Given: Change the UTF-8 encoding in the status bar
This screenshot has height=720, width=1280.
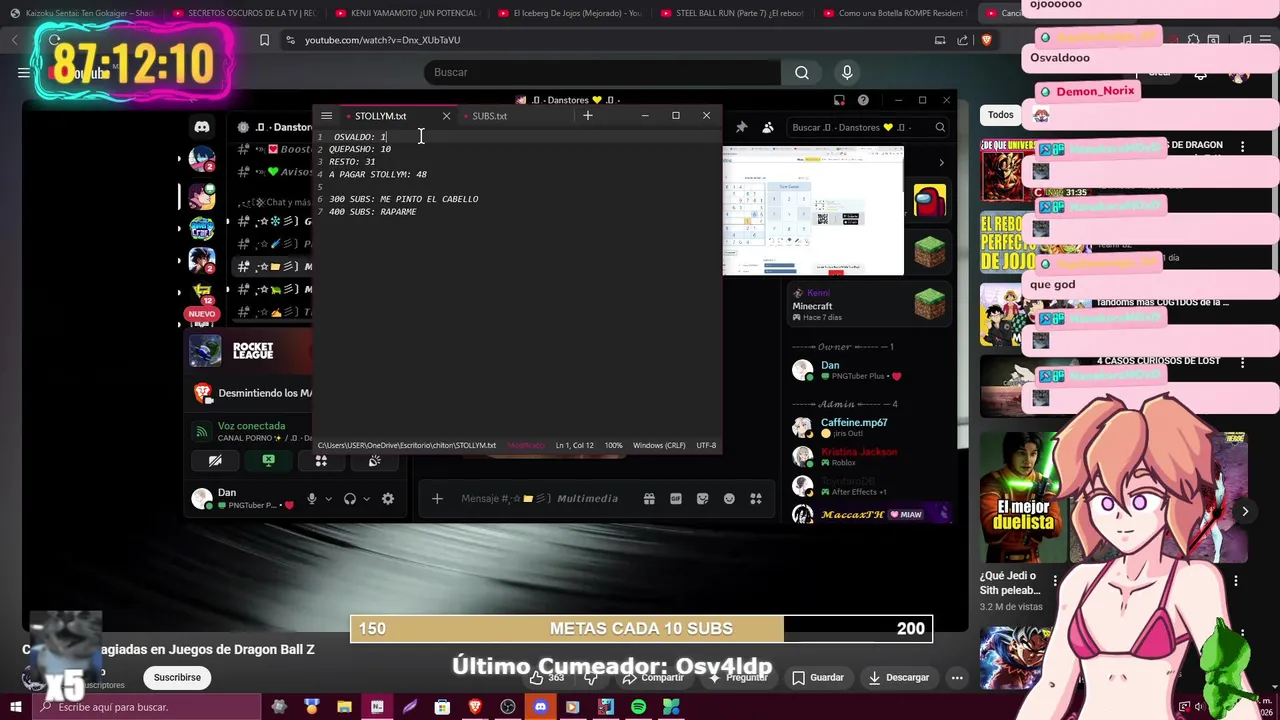Looking at the screenshot, I should [706, 445].
